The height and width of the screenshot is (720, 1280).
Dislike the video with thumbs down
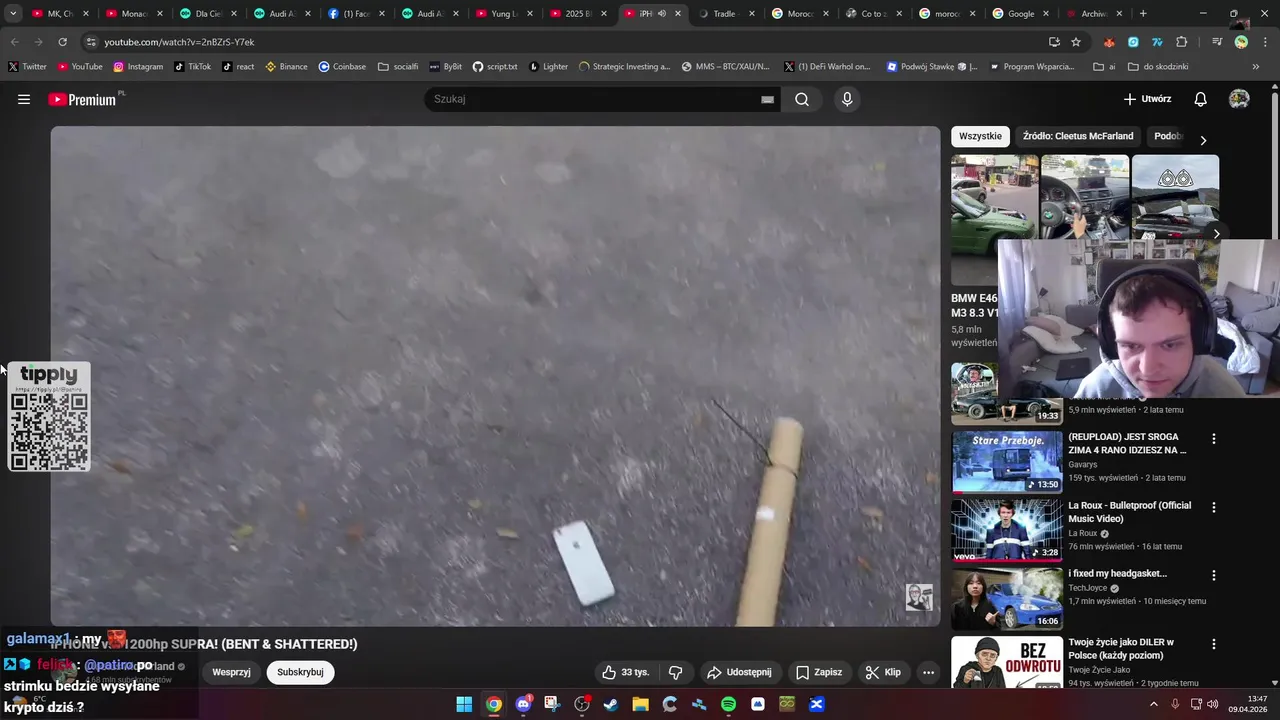pyautogui.click(x=675, y=672)
